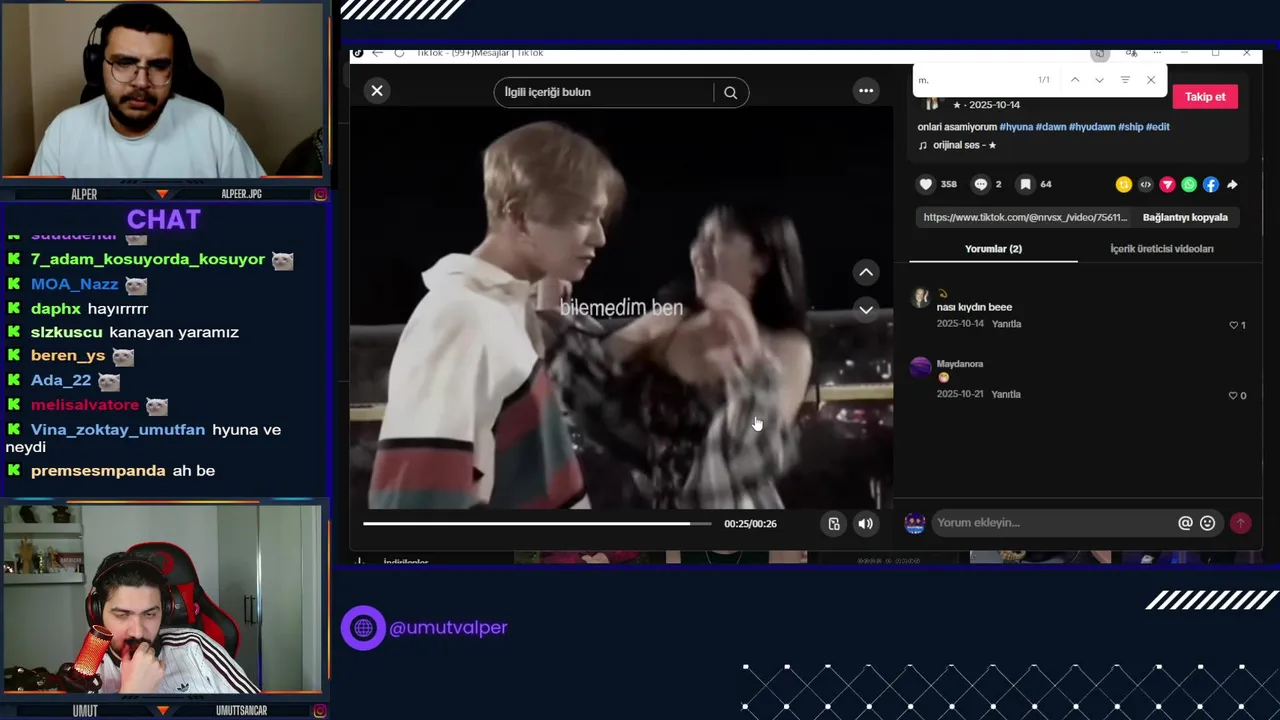
Task: Go to previous video with up chevron
Action: [x=866, y=272]
